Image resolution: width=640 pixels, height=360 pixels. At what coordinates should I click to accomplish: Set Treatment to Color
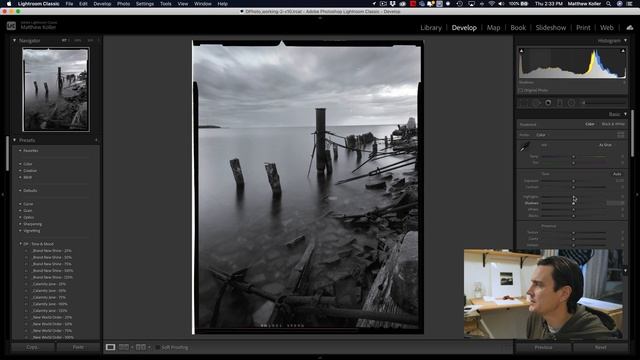coord(590,124)
